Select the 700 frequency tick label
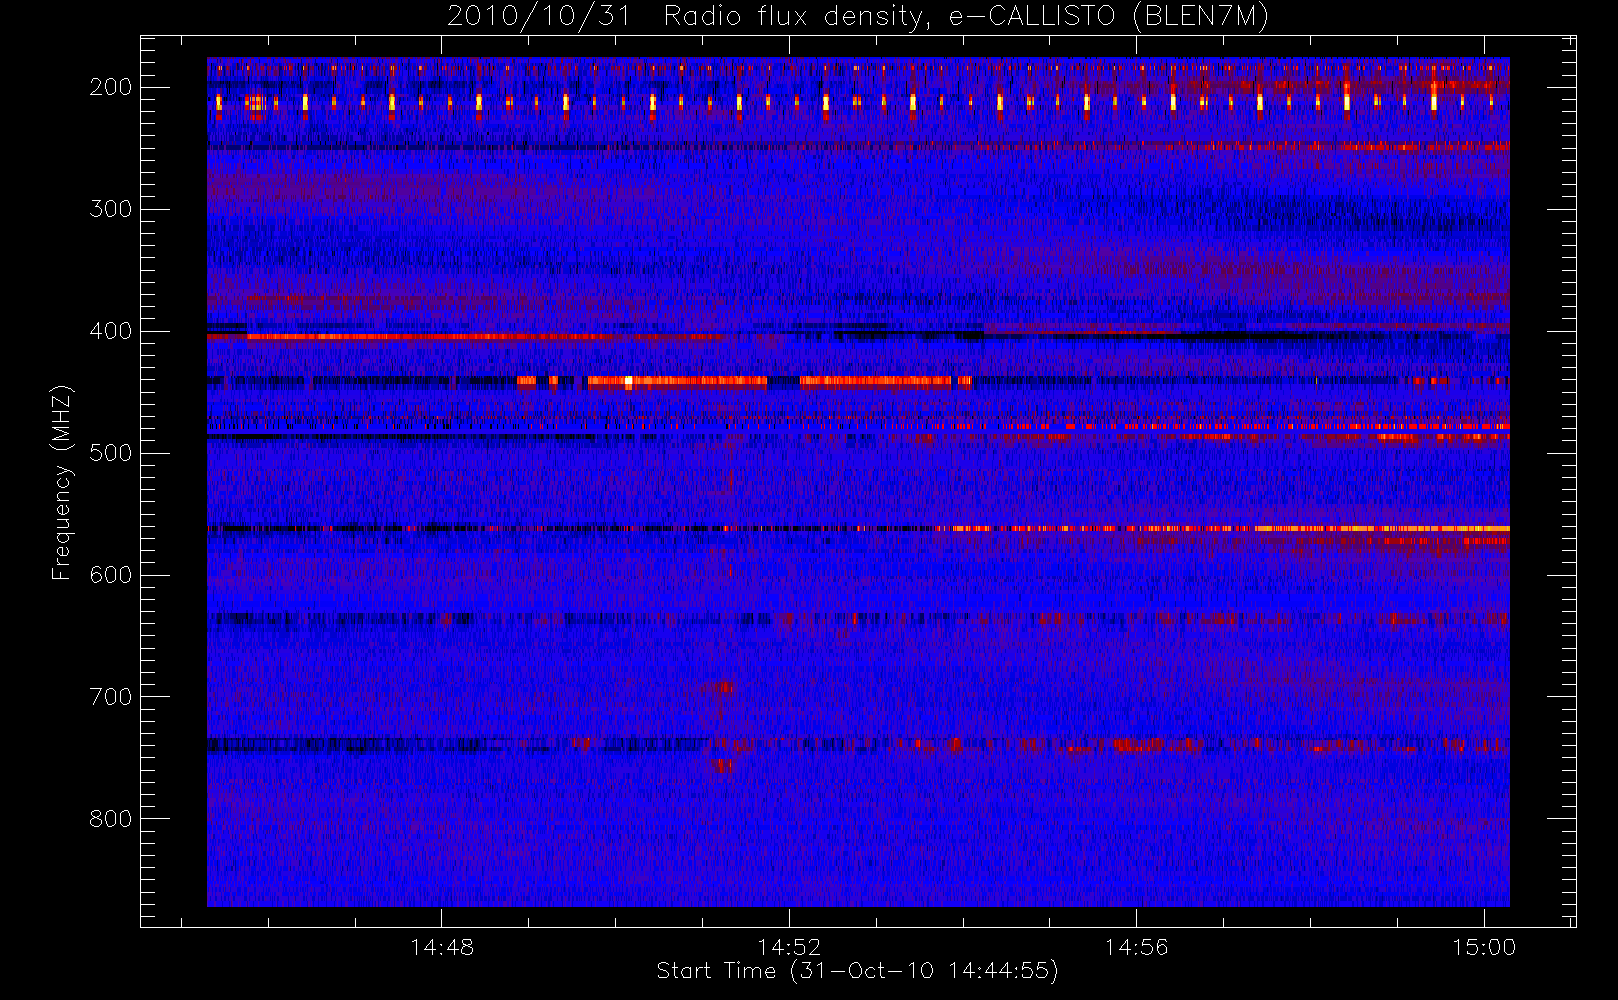 click(111, 697)
